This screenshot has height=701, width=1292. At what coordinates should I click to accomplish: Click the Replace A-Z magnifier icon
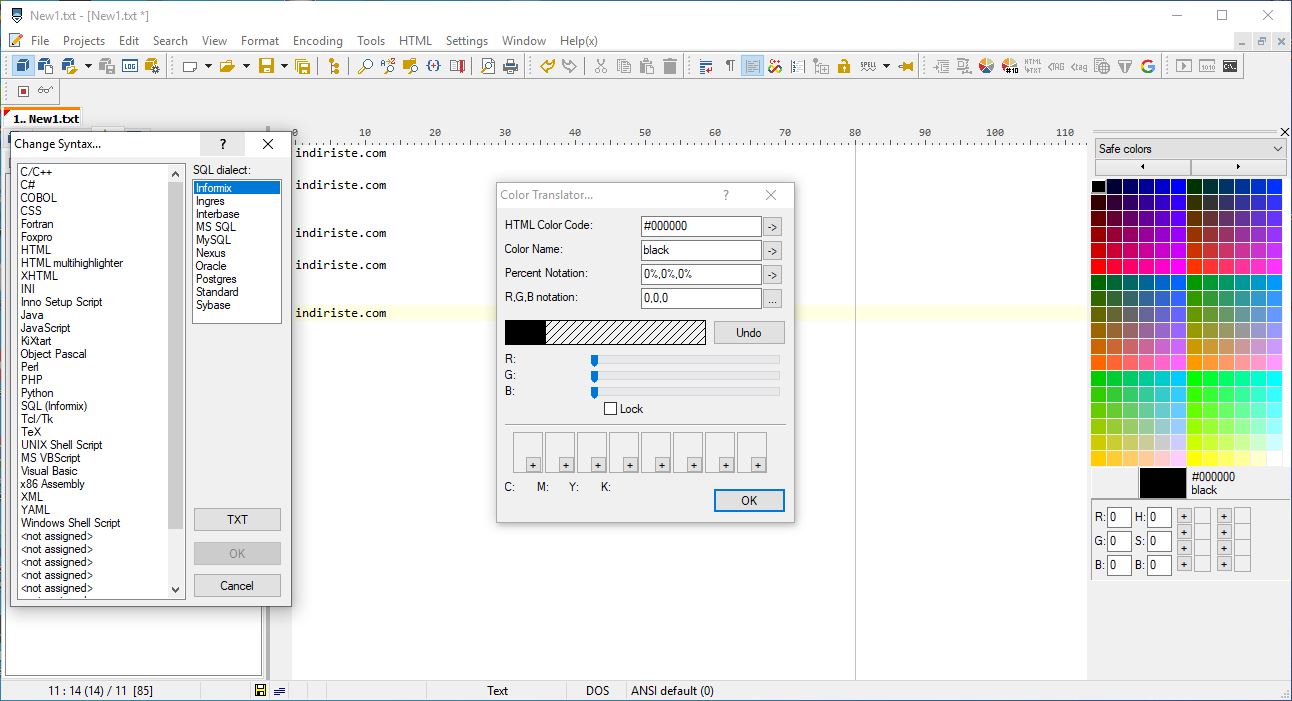click(388, 66)
